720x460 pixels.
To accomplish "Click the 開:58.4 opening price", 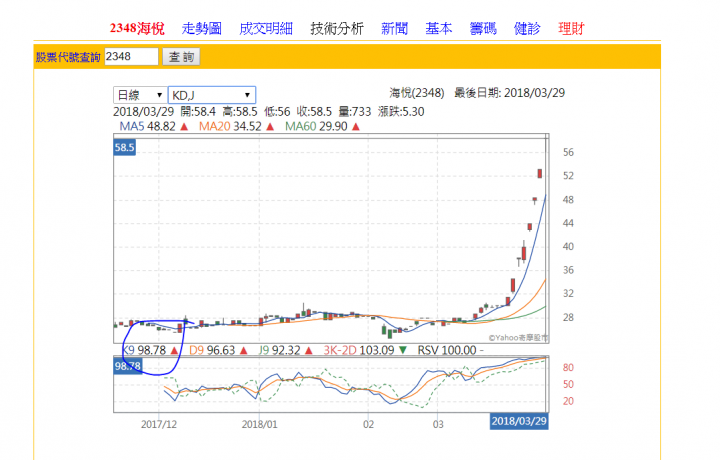I will coord(198,112).
